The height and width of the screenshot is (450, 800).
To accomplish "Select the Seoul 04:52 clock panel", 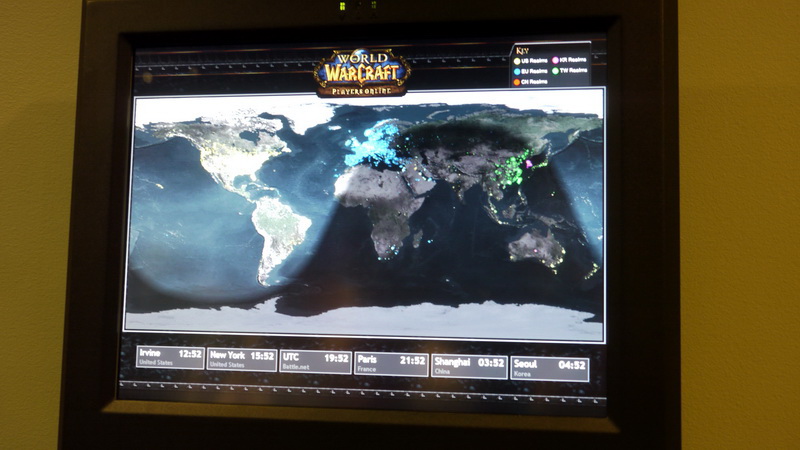I will (549, 368).
